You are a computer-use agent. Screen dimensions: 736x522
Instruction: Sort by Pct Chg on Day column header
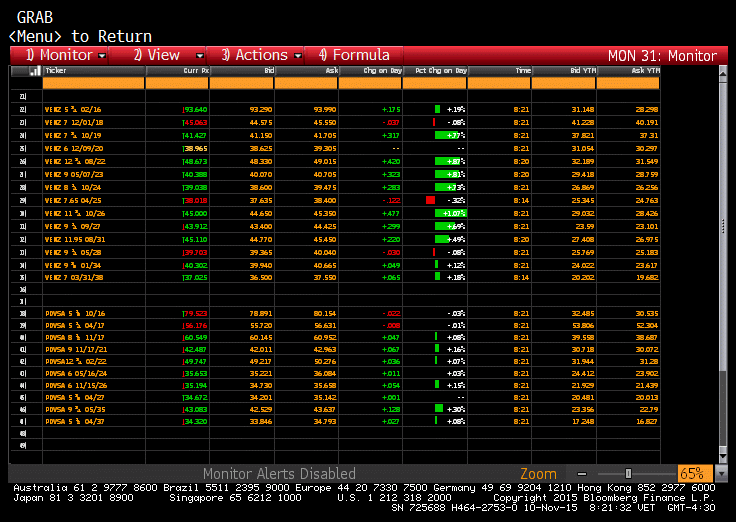tap(435, 71)
